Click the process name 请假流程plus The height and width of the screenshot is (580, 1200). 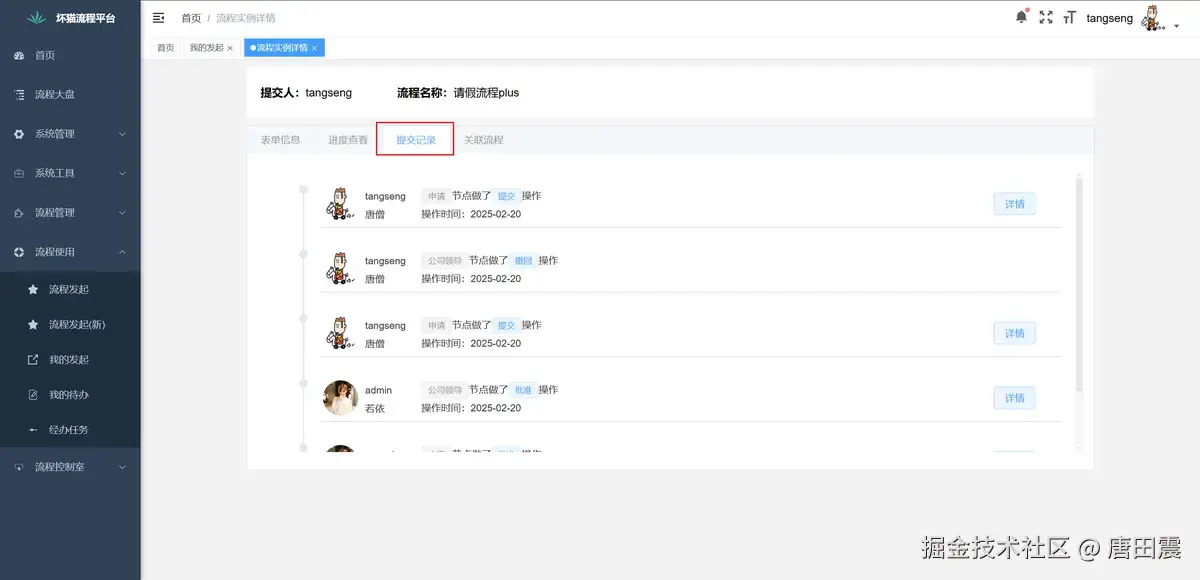[x=486, y=93]
